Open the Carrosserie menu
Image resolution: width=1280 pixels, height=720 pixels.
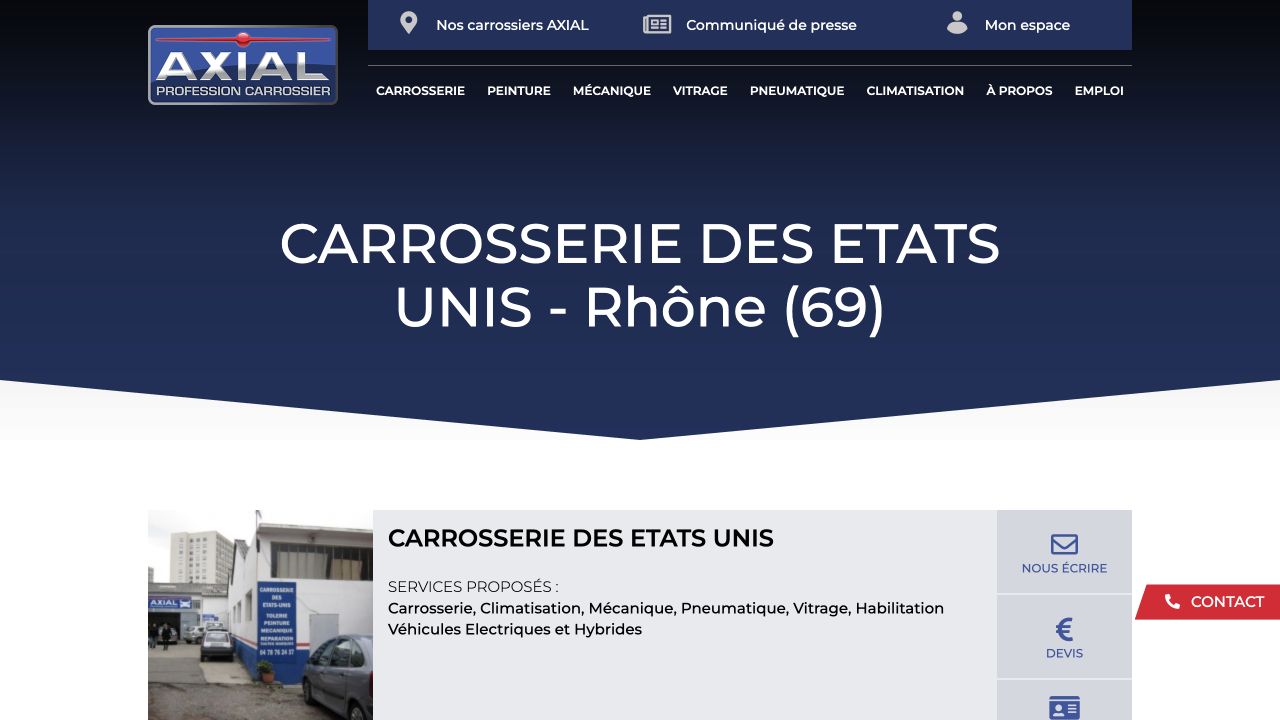click(x=420, y=91)
